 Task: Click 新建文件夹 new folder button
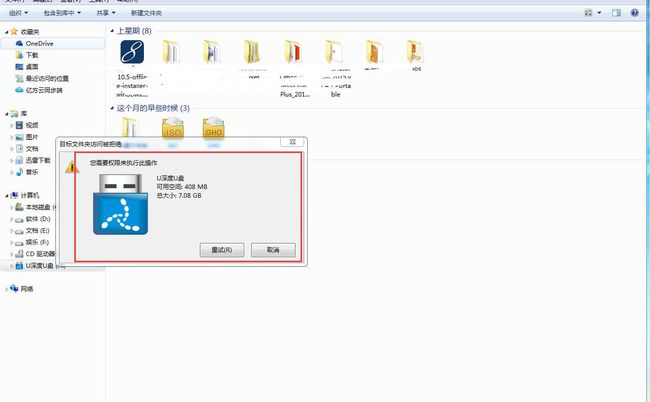point(146,13)
